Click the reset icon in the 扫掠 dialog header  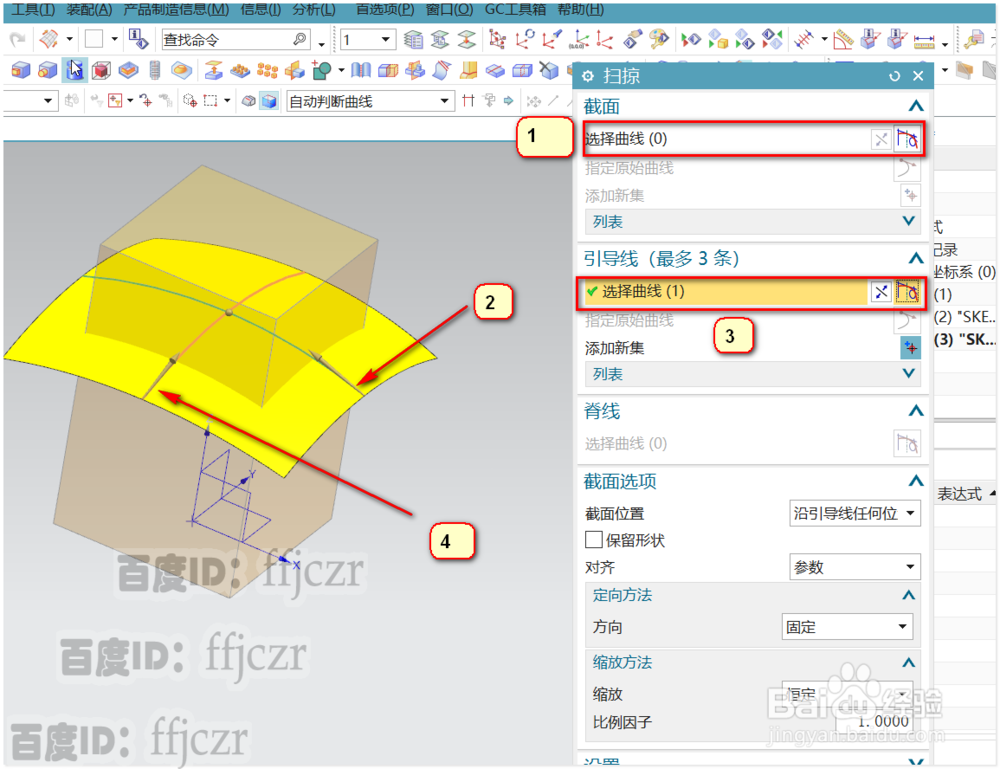tap(893, 76)
